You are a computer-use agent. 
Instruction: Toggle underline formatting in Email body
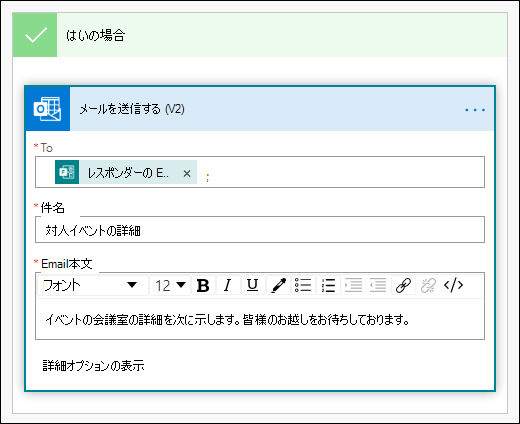pyautogui.click(x=252, y=286)
